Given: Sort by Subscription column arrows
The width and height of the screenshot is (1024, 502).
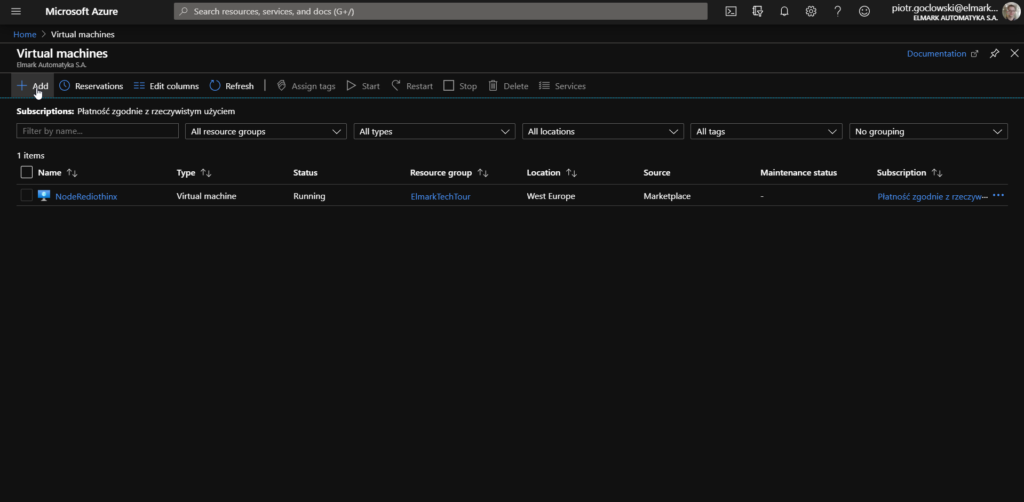Looking at the screenshot, I should (x=937, y=173).
